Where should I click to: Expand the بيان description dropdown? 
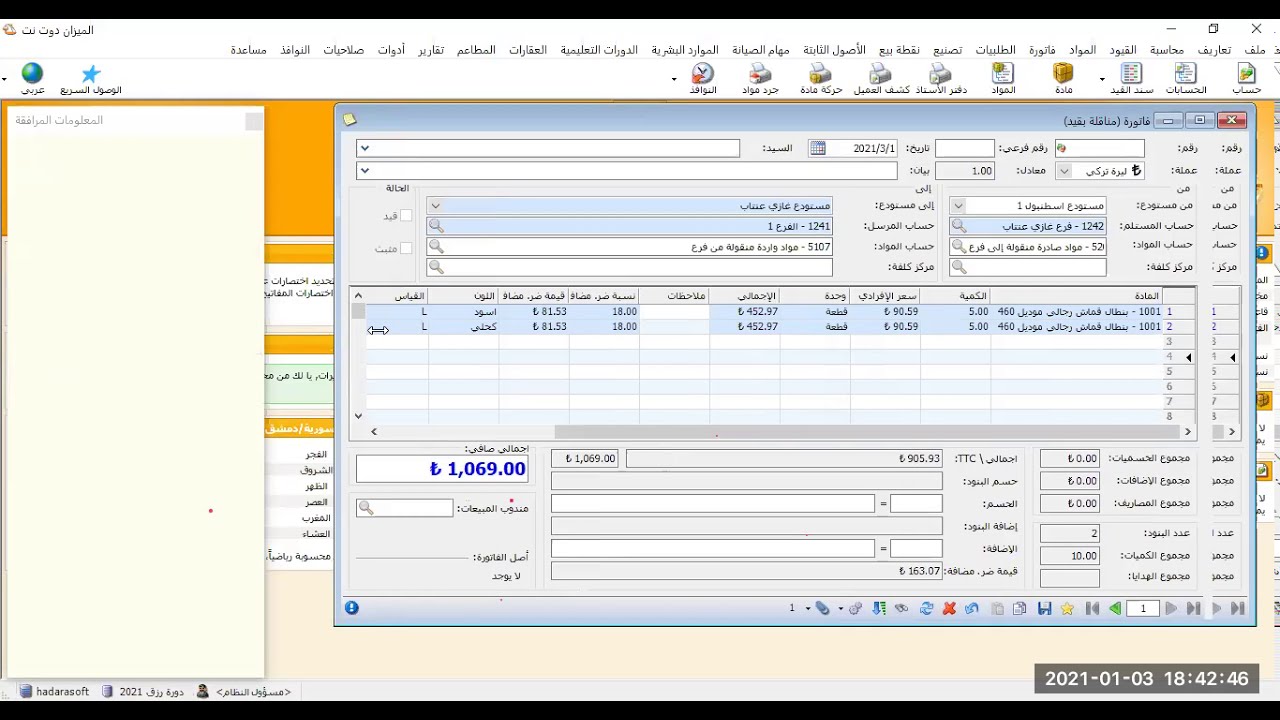point(364,171)
